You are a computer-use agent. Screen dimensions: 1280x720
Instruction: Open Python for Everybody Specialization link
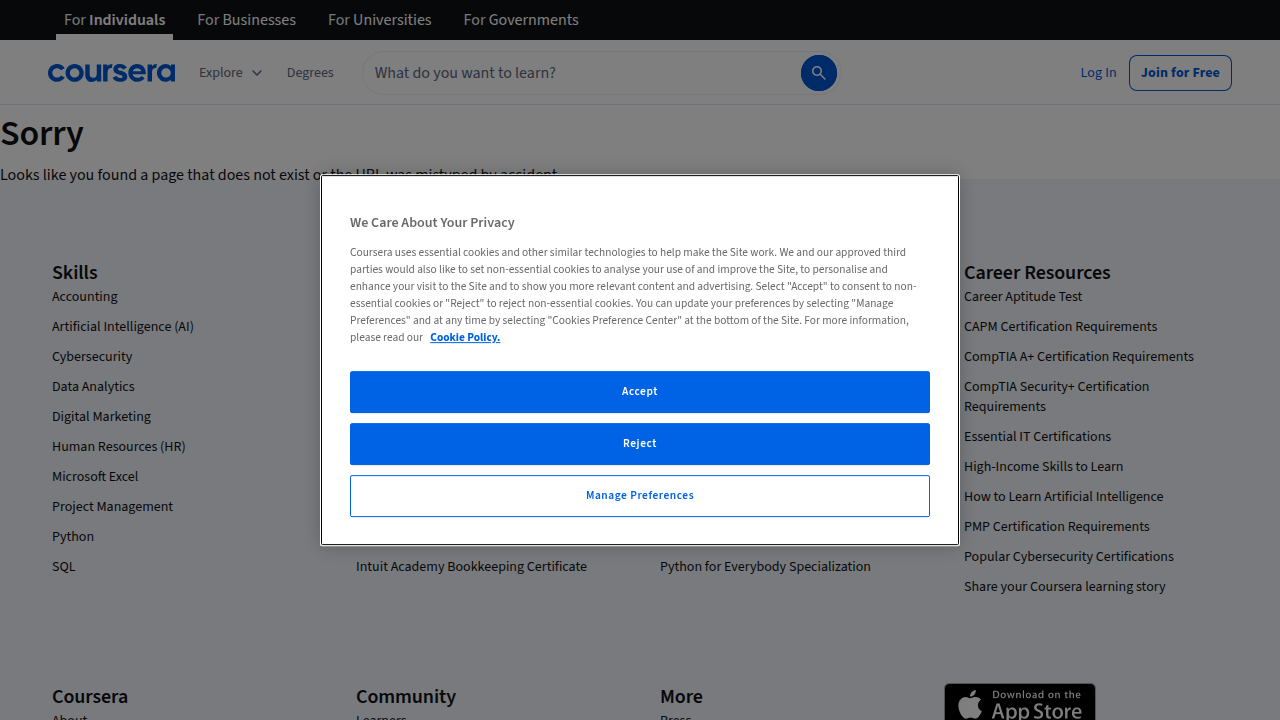[x=765, y=567]
